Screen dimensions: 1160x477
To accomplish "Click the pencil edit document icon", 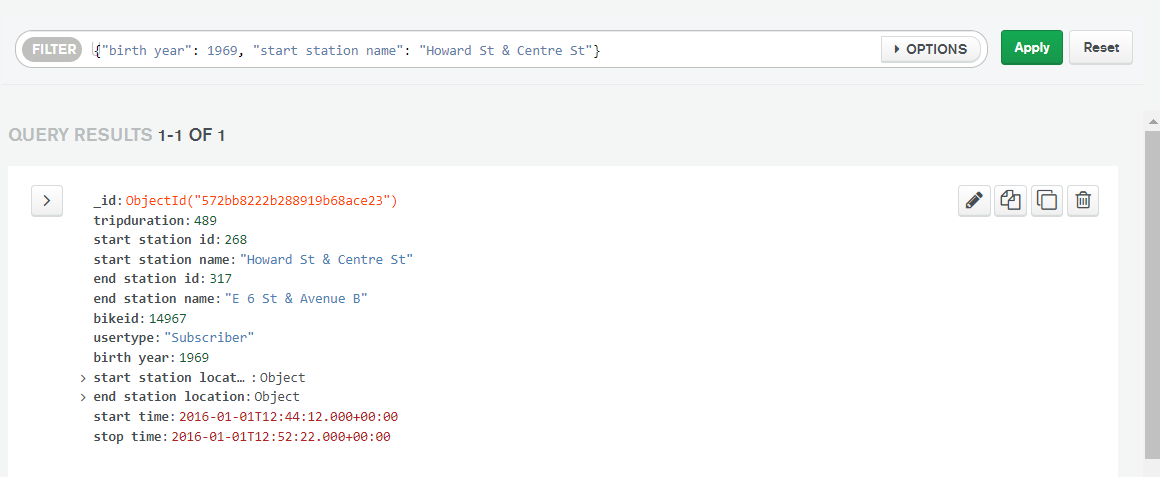I will (x=974, y=200).
